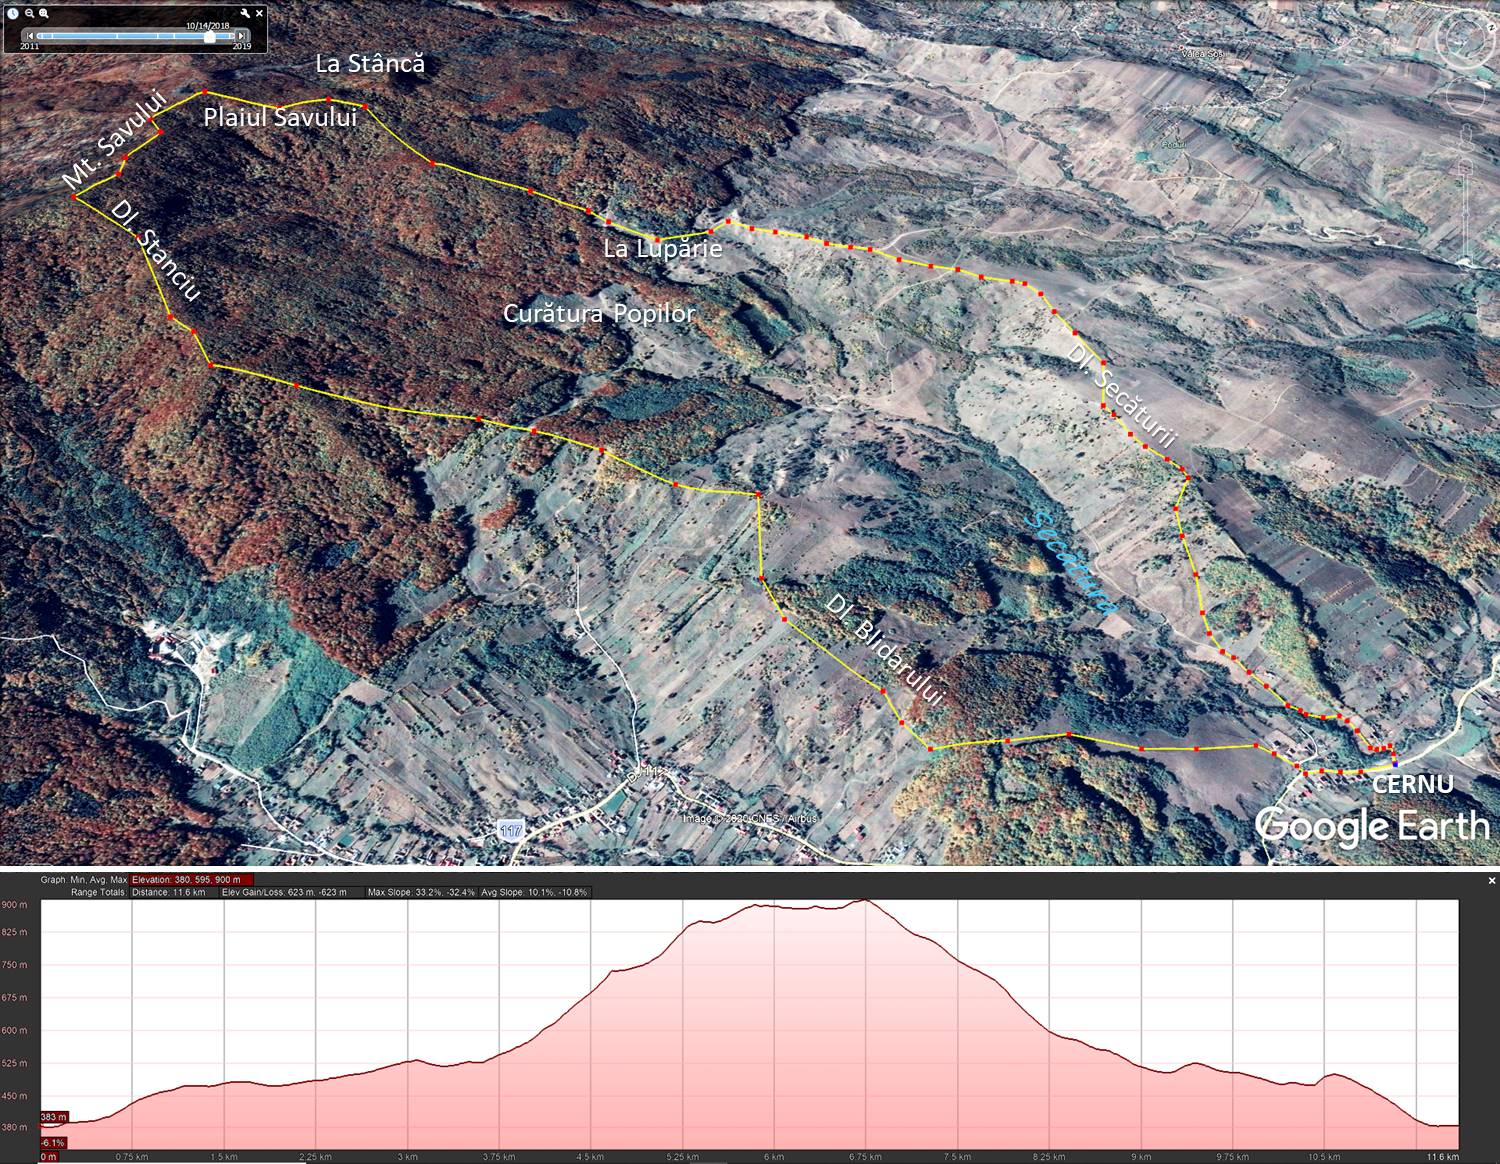Click the road 117 shield on map
1500x1164 pixels.
point(510,829)
